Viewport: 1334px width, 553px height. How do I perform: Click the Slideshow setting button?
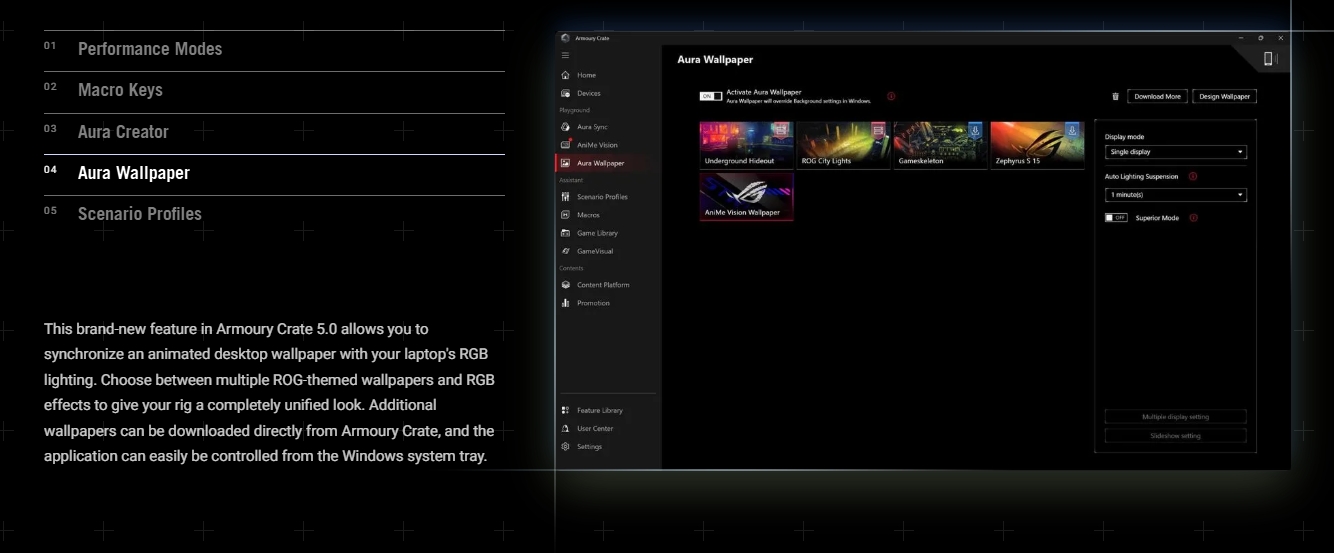point(1176,436)
